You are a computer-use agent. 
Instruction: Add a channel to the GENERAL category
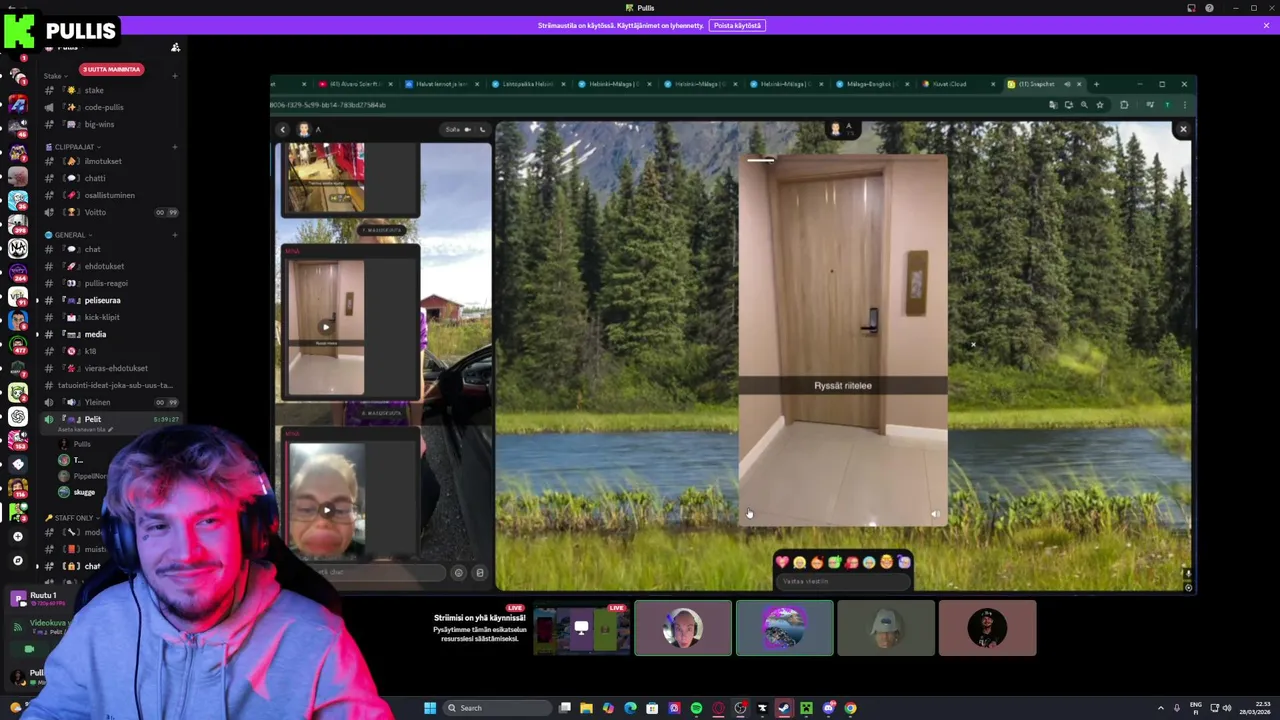(175, 235)
